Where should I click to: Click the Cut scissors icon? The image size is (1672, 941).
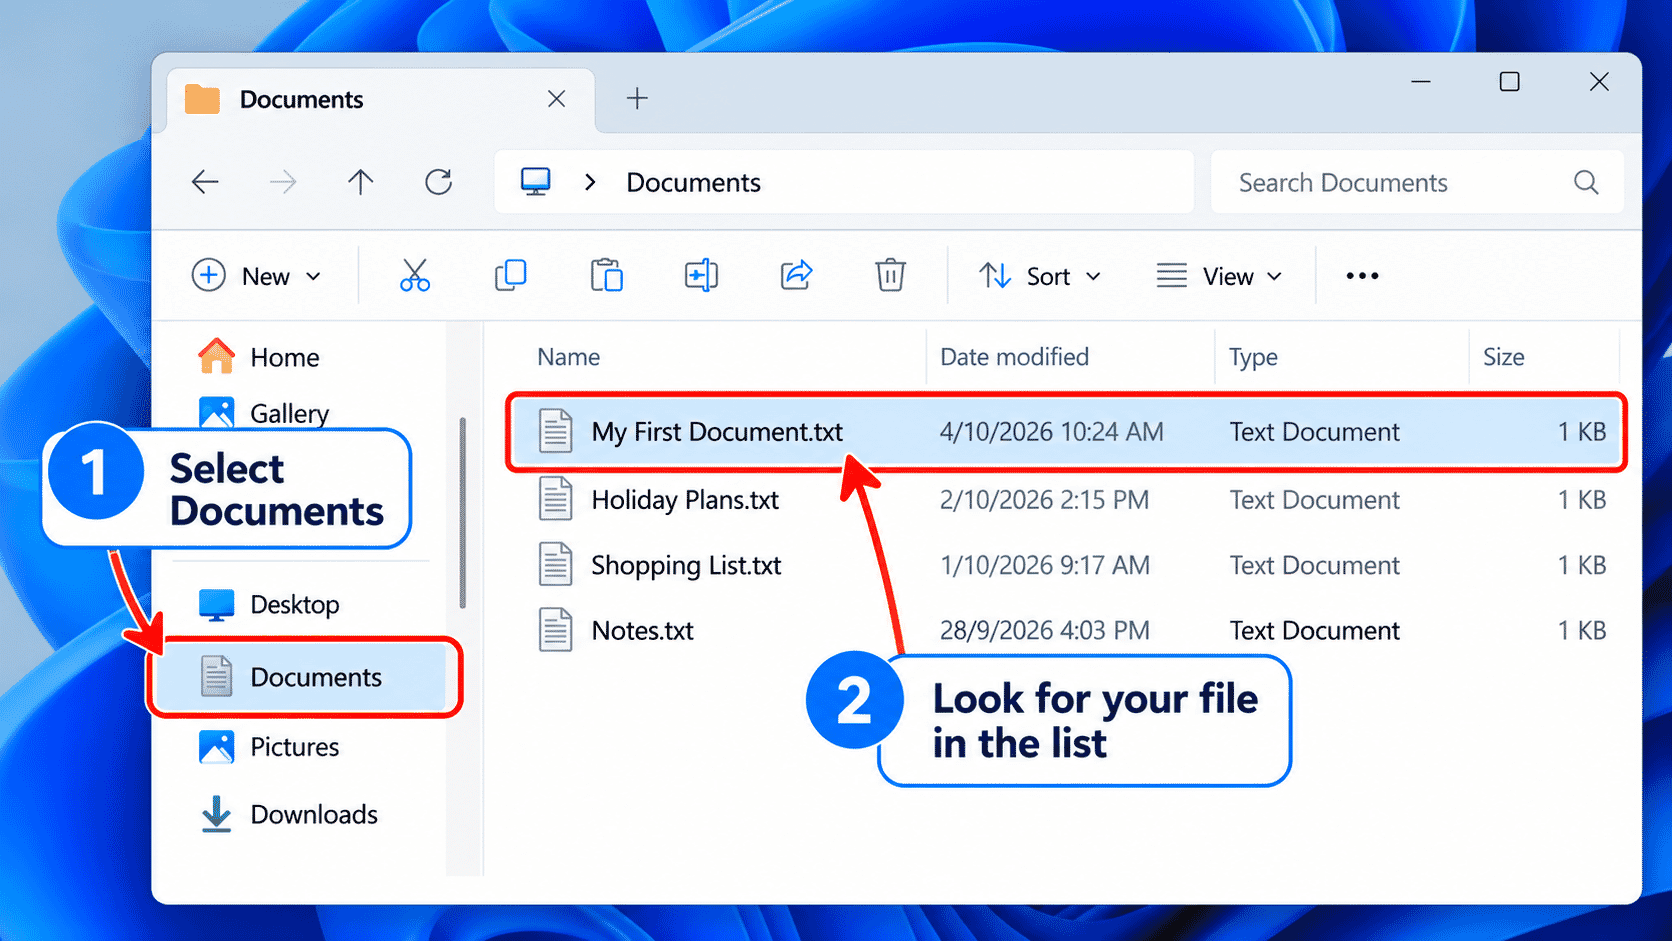coord(414,275)
